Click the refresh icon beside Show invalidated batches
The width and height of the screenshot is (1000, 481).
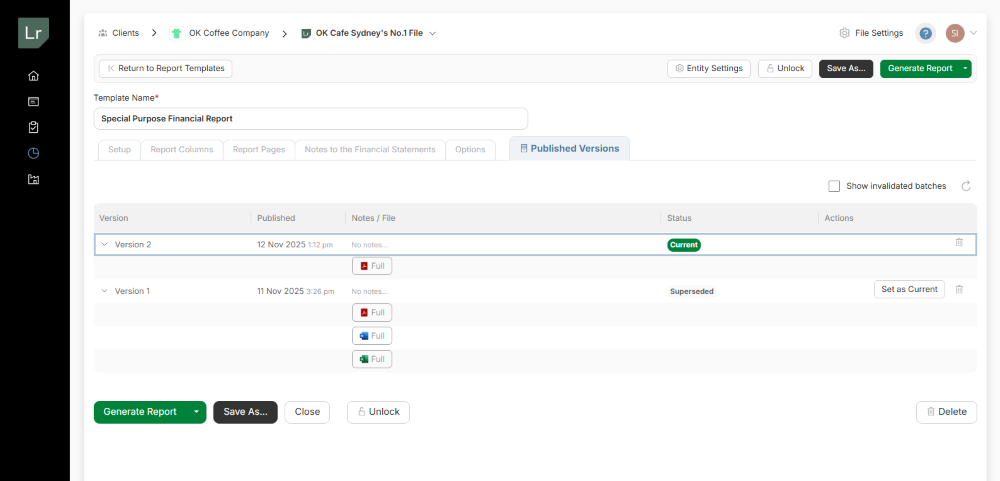pyautogui.click(x=966, y=186)
